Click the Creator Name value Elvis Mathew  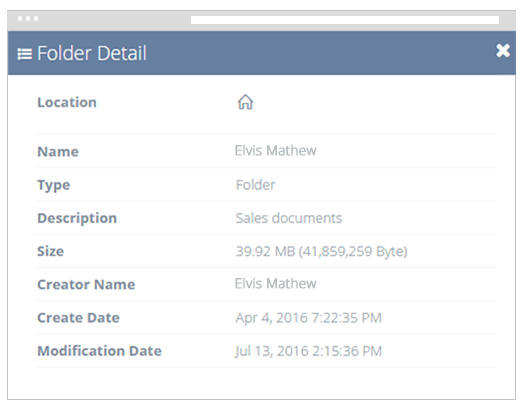[275, 284]
